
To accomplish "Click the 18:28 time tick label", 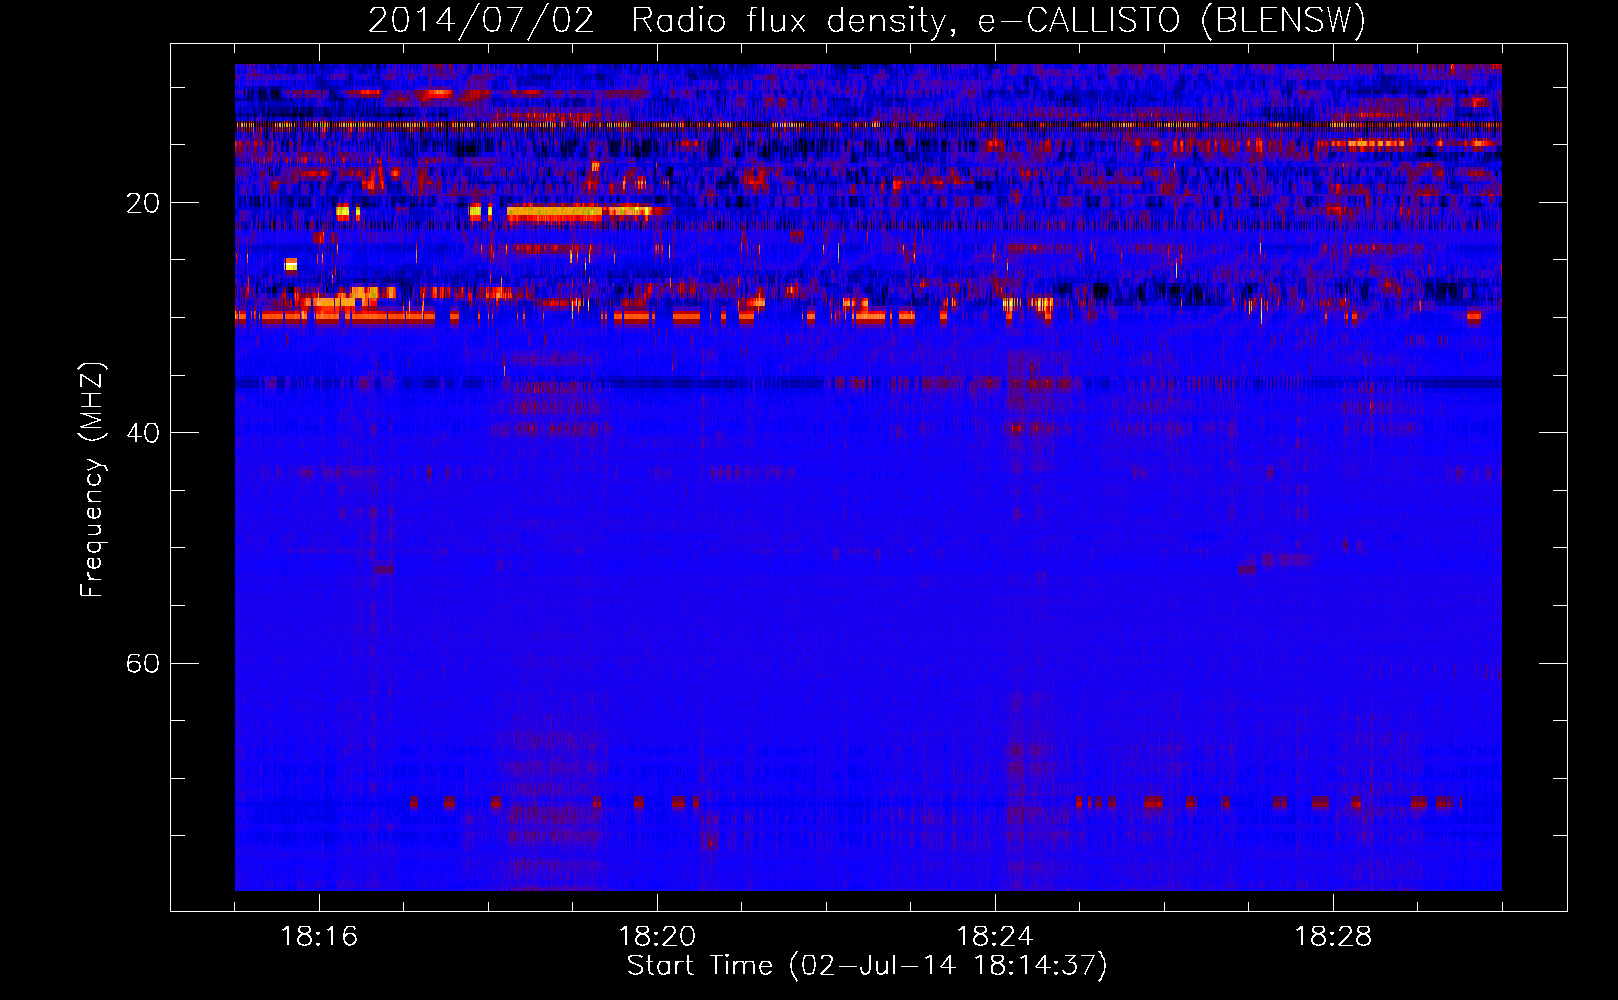I will coord(1333,937).
